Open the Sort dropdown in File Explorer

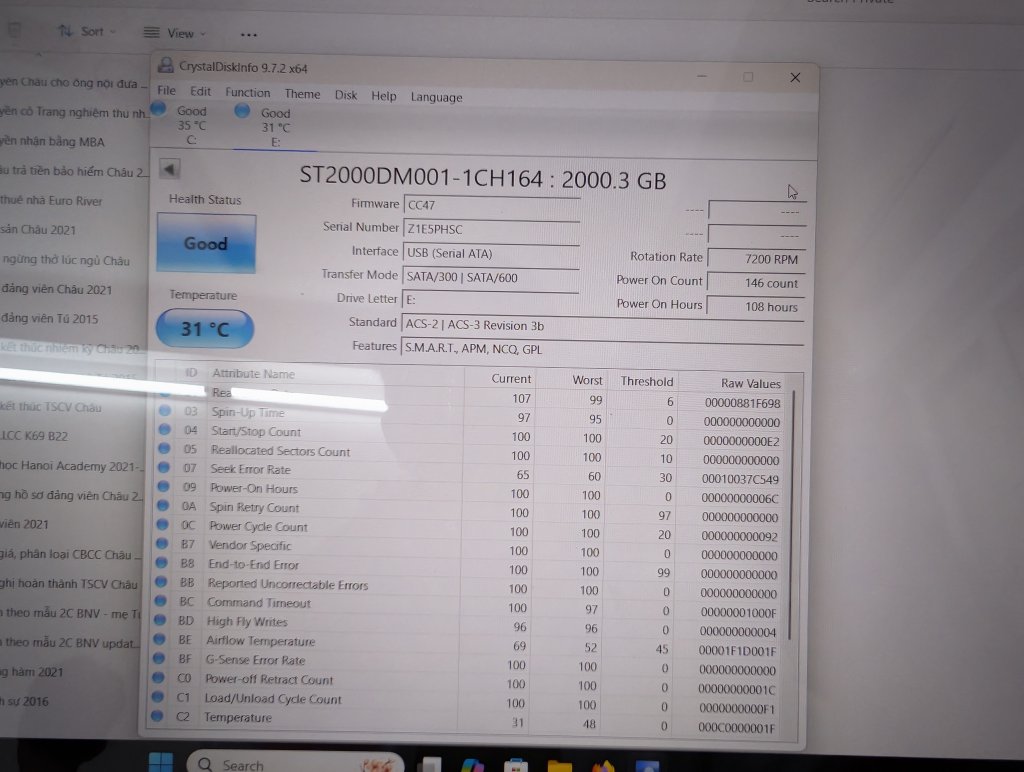[87, 31]
